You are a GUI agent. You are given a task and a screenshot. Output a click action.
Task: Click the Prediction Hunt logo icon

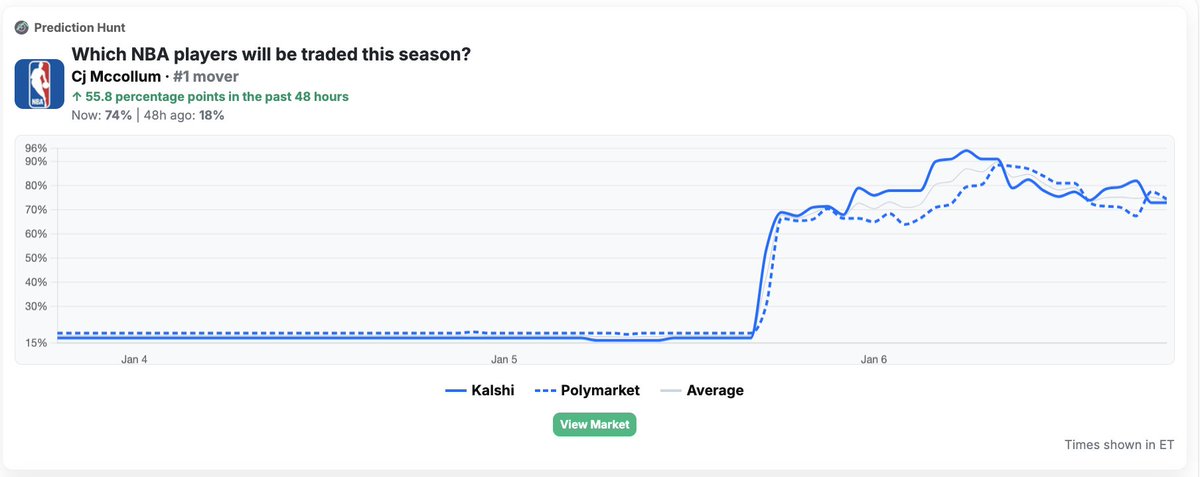pyautogui.click(x=21, y=27)
